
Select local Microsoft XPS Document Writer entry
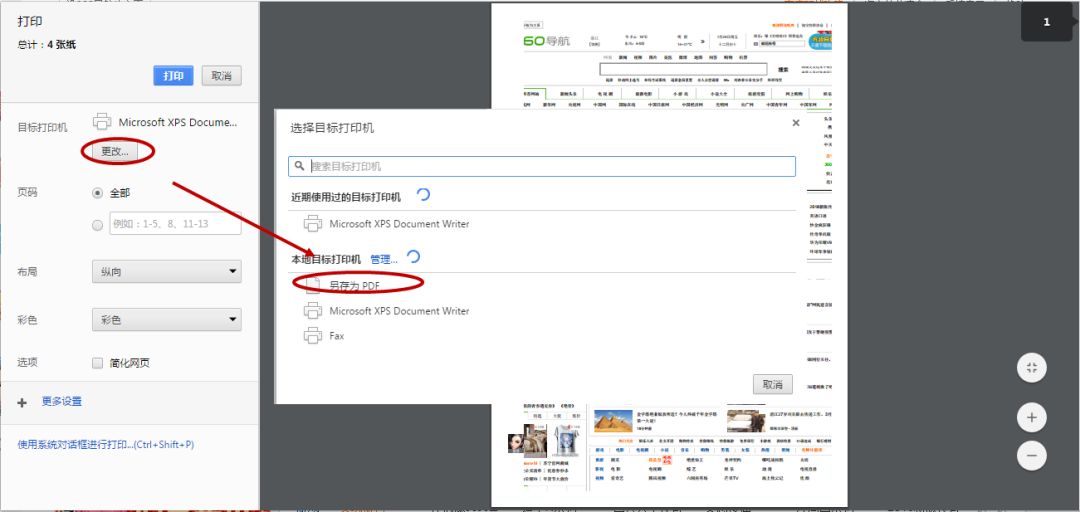pyautogui.click(x=399, y=311)
